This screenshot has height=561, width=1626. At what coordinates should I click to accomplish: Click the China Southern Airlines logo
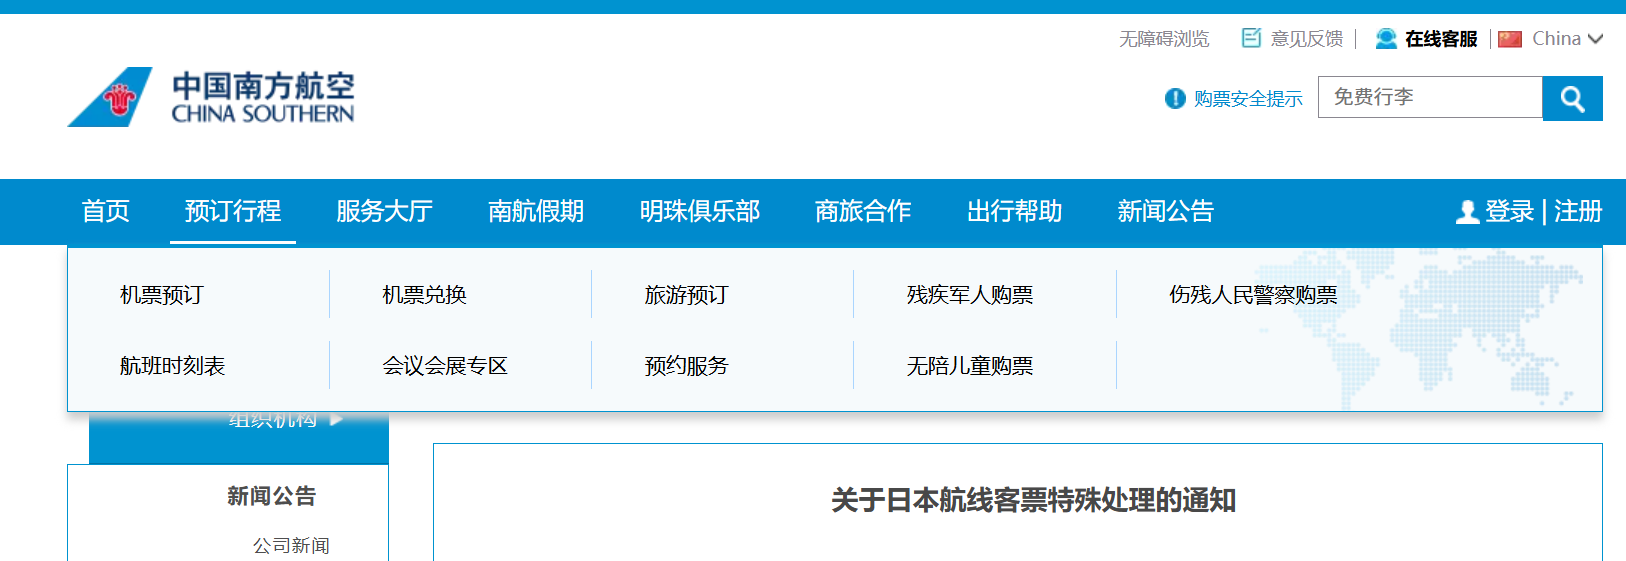[211, 97]
